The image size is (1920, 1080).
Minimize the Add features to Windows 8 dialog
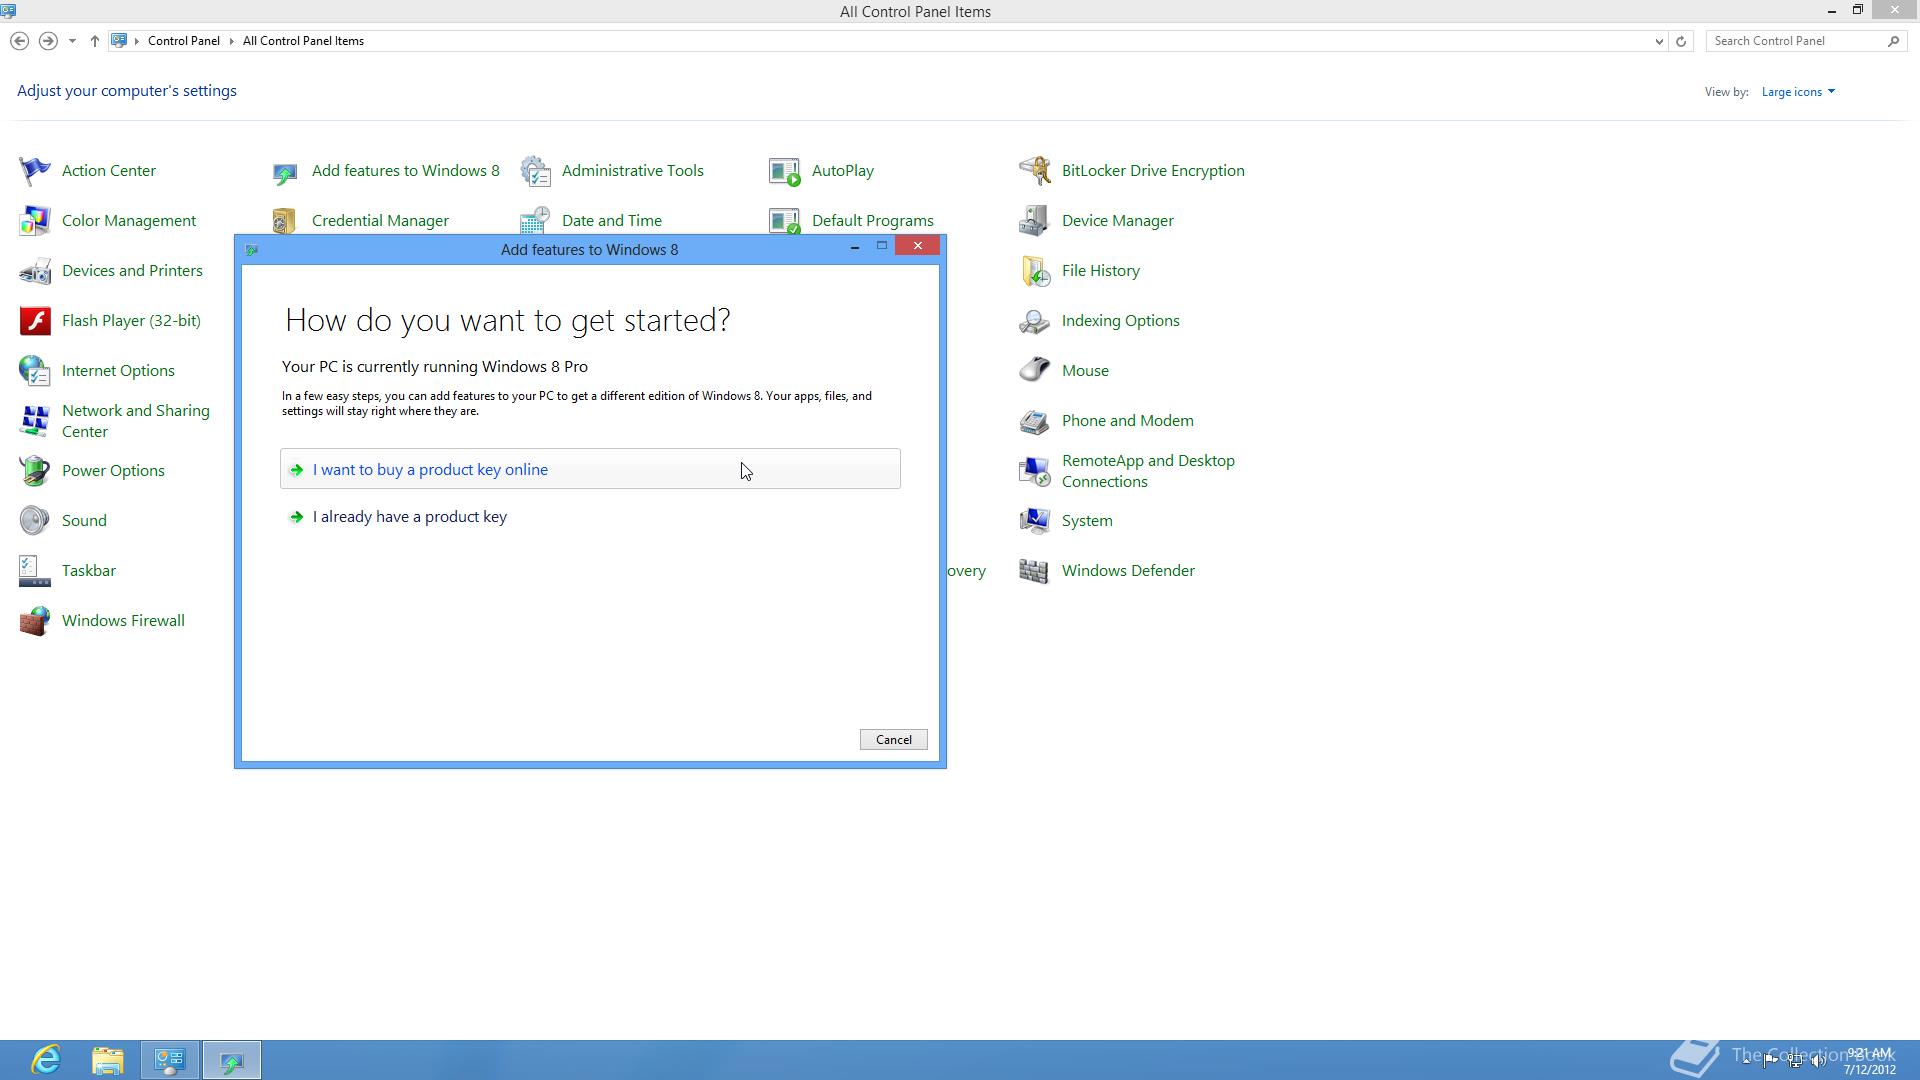coord(855,246)
